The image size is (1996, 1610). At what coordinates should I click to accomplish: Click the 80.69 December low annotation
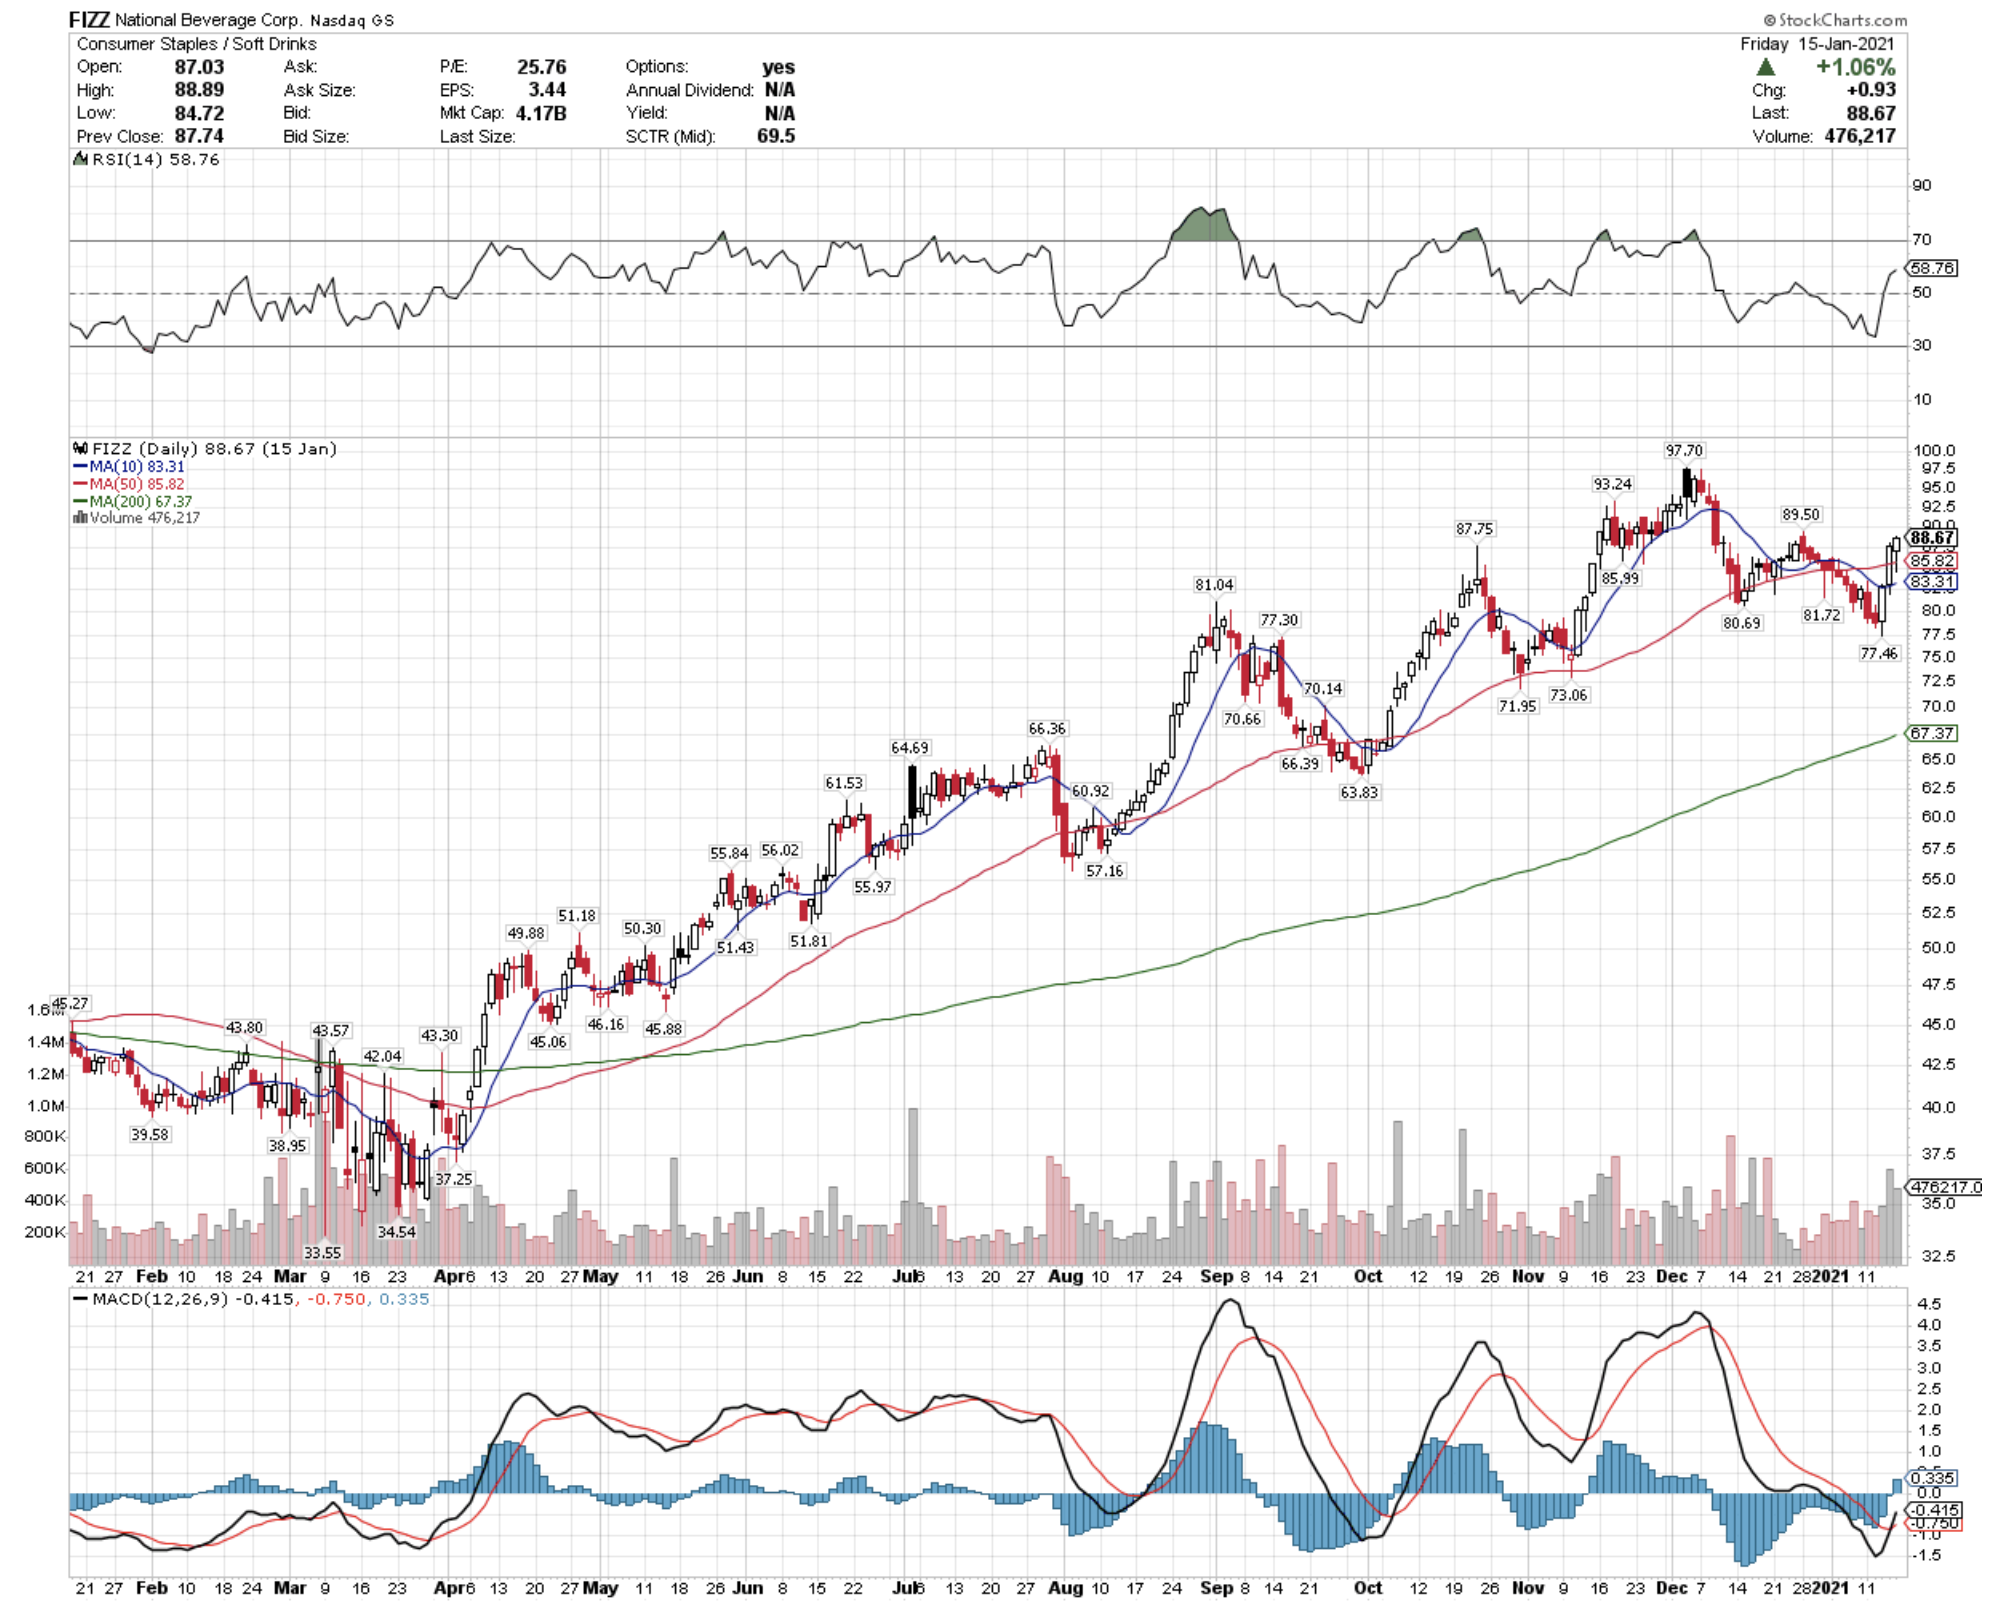(x=1741, y=623)
